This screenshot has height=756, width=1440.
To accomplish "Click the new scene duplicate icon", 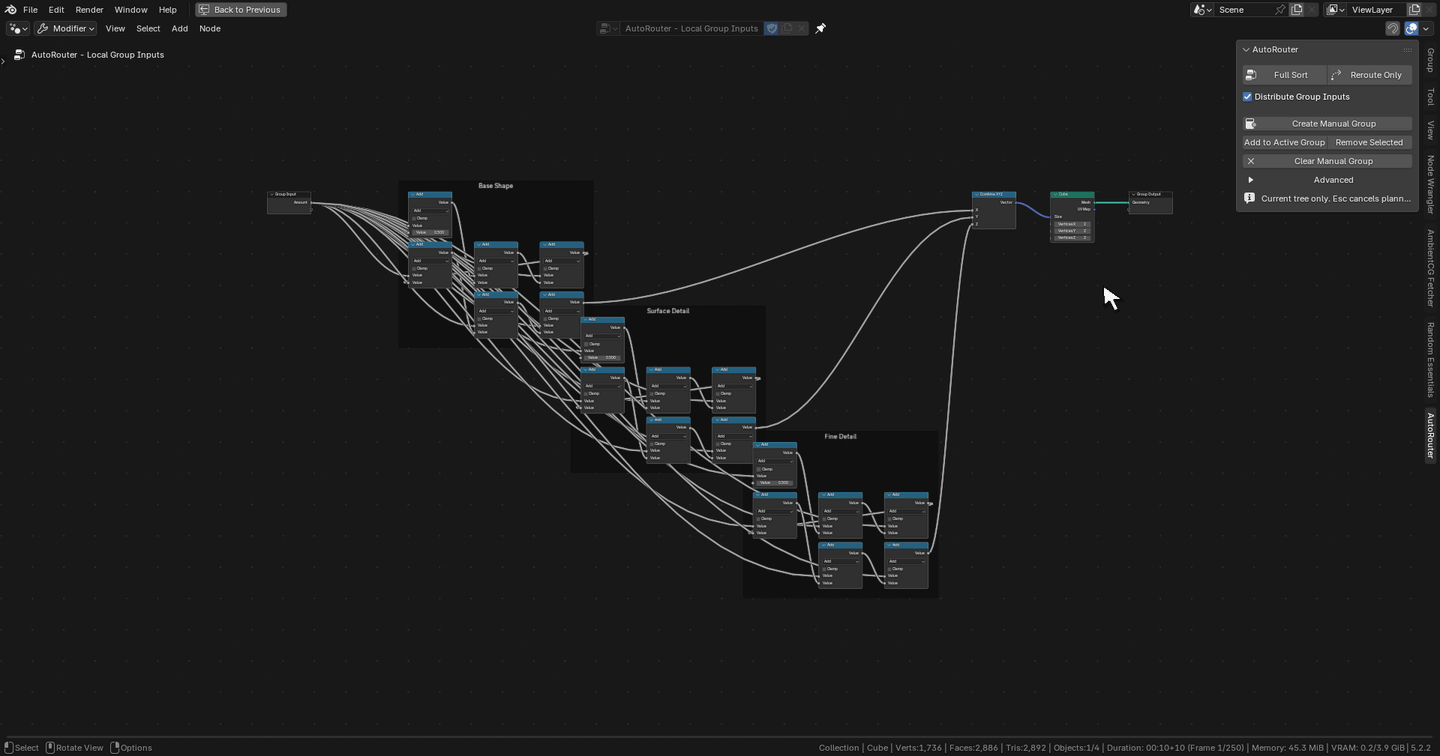I will (1296, 9).
